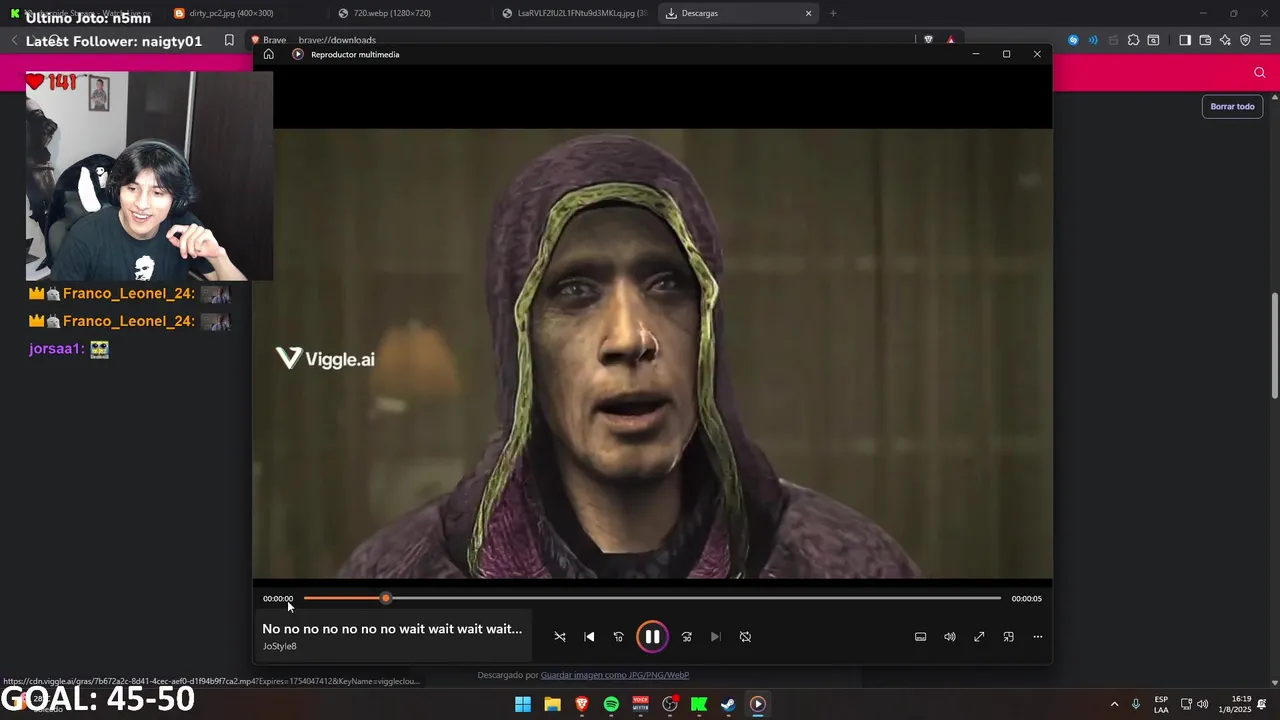Switch the ESP LAA keyboard language

[x=1161, y=704]
